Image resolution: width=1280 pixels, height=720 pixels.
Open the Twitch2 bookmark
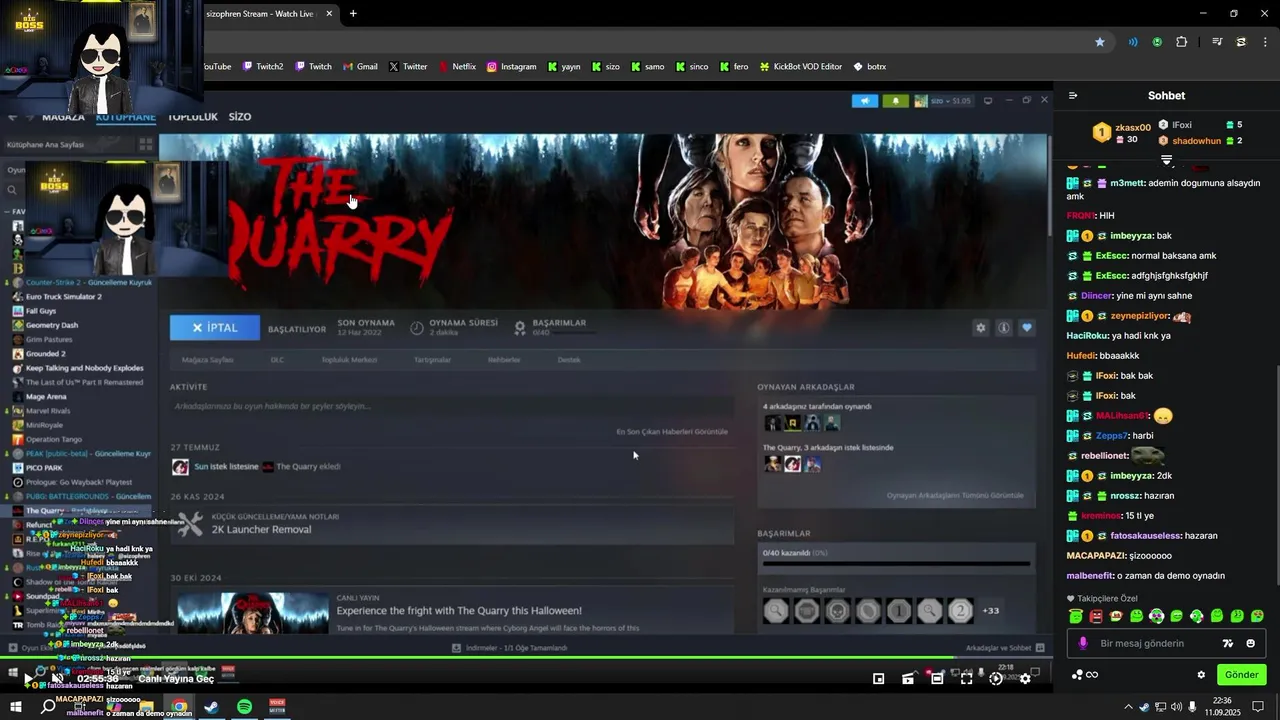pyautogui.click(x=263, y=67)
